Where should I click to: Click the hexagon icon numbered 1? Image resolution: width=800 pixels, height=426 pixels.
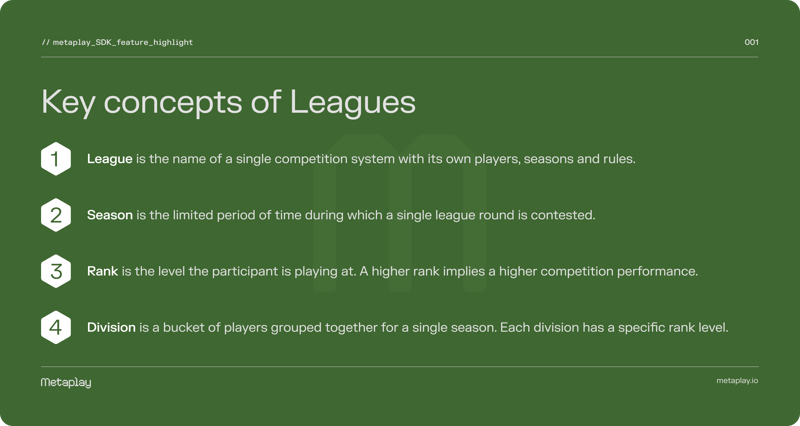[56, 159]
